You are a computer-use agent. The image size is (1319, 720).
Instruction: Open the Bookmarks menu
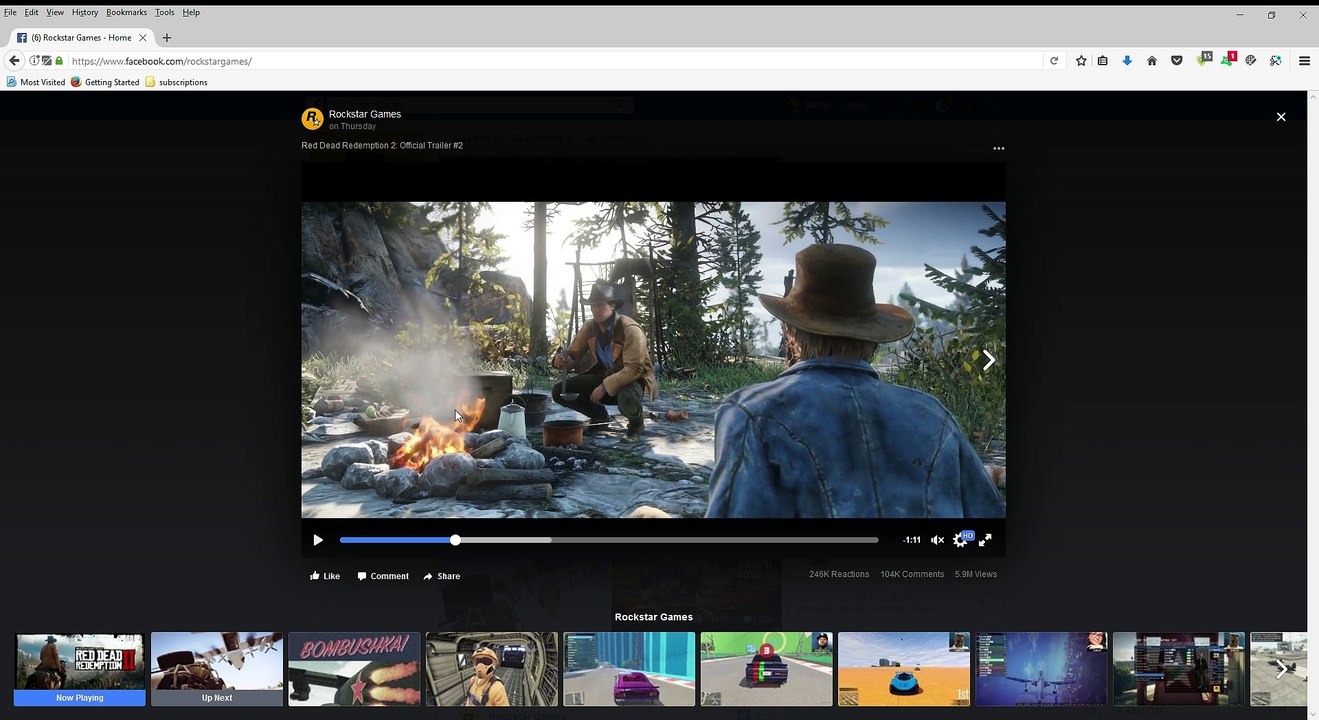click(x=126, y=12)
